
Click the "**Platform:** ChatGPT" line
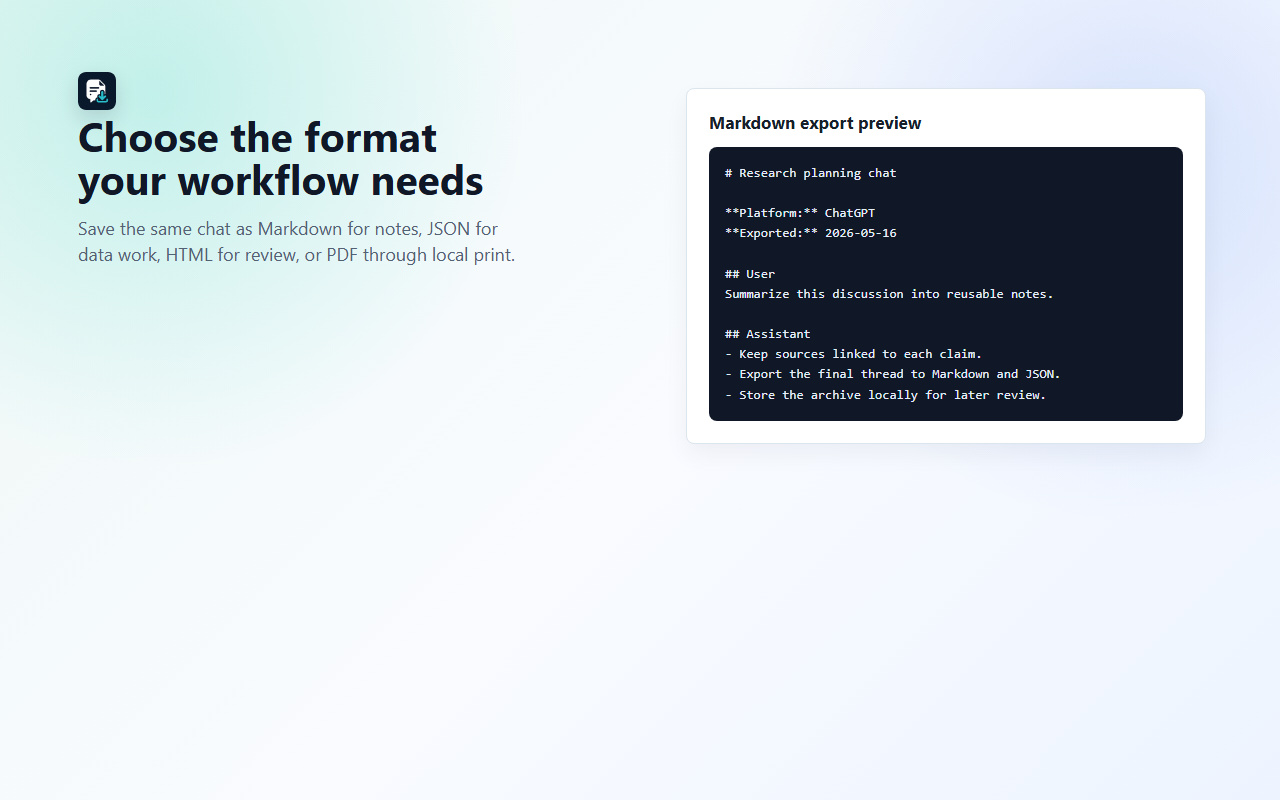800,213
